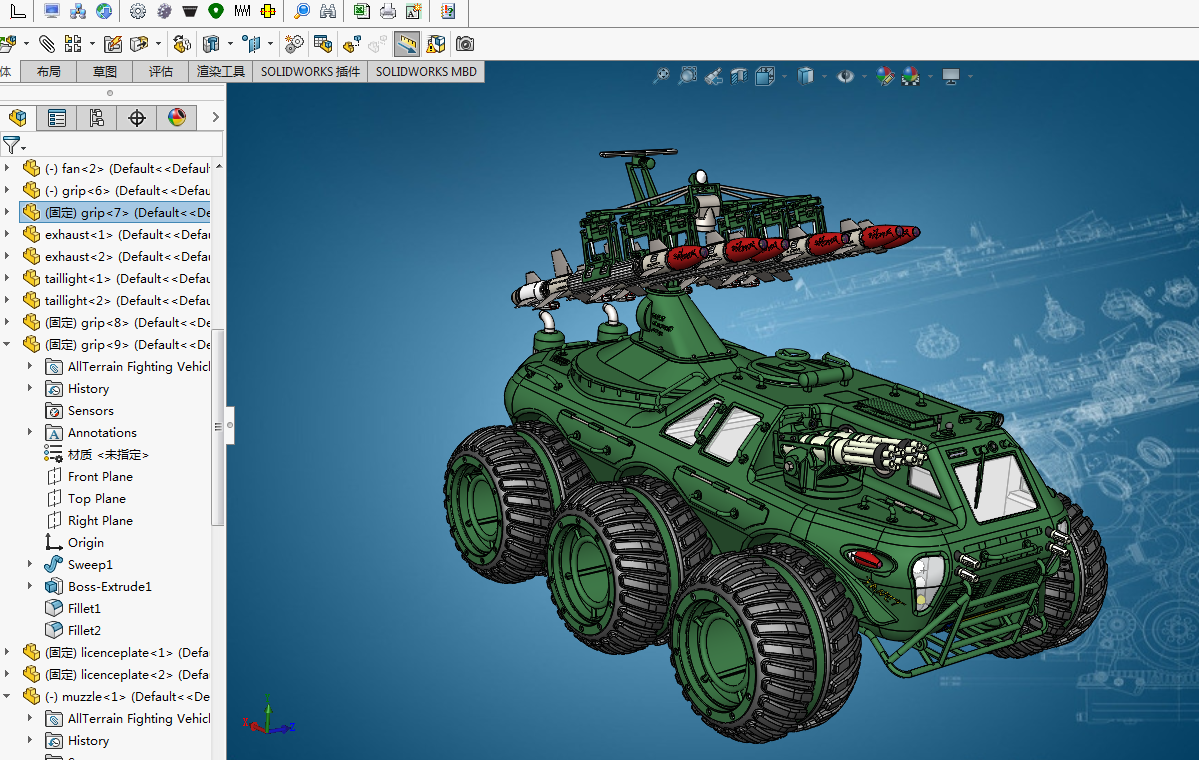Click the spring (coil) toolbox icon
Viewport: 1199px width, 760px height.
coord(242,11)
